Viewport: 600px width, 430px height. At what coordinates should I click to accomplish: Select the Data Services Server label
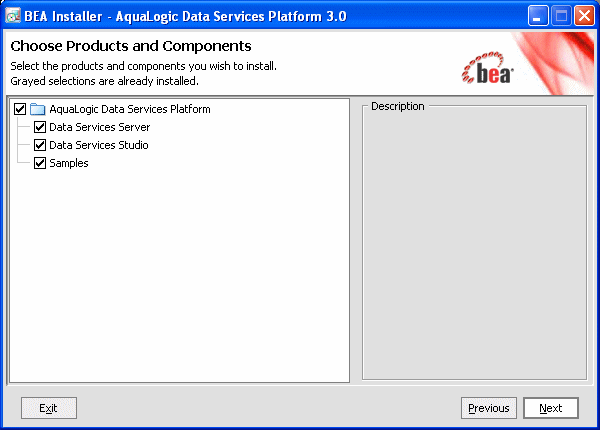click(x=99, y=127)
